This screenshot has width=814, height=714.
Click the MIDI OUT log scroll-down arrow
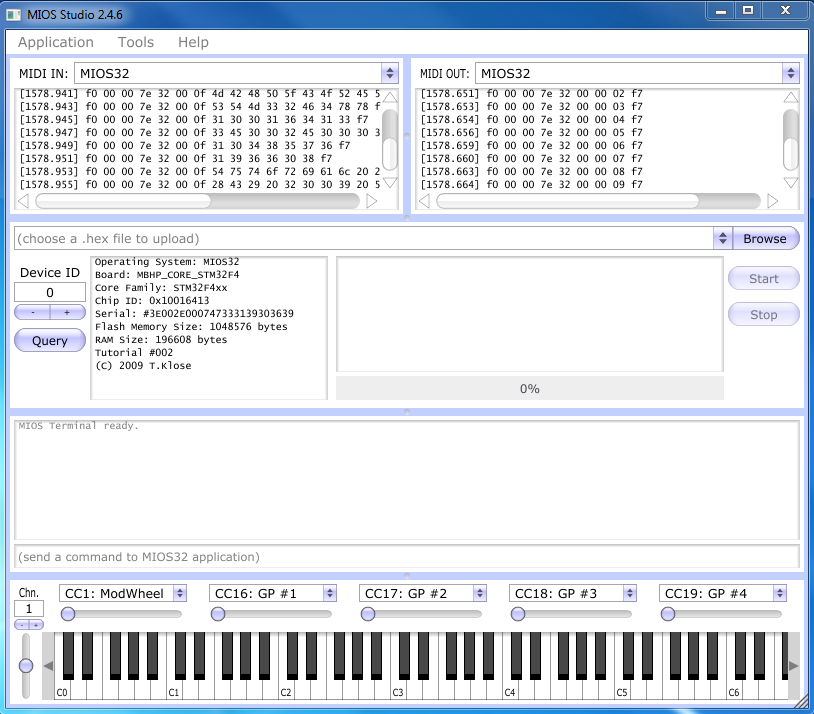791,182
